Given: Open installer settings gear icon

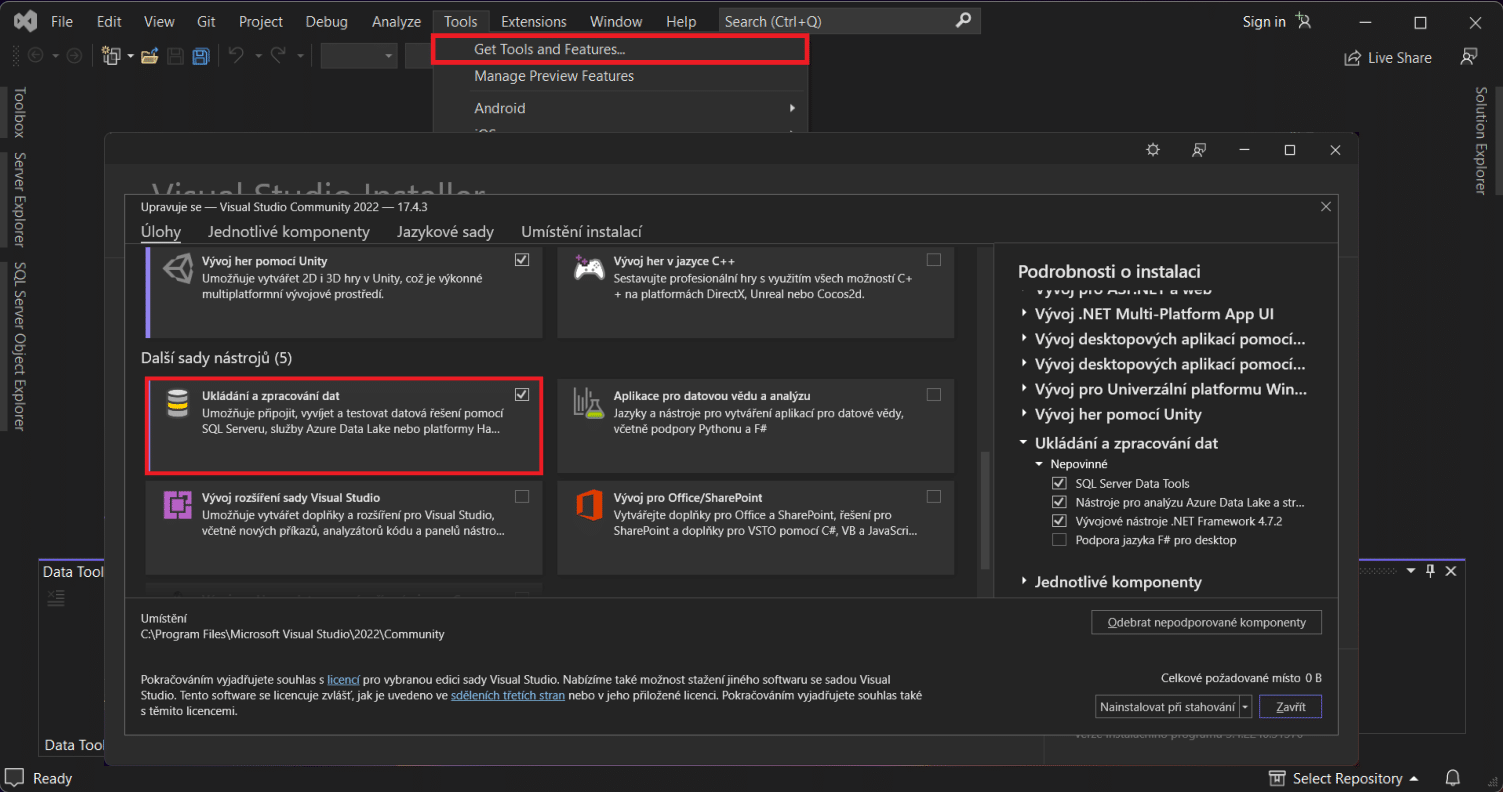Looking at the screenshot, I should [1153, 150].
